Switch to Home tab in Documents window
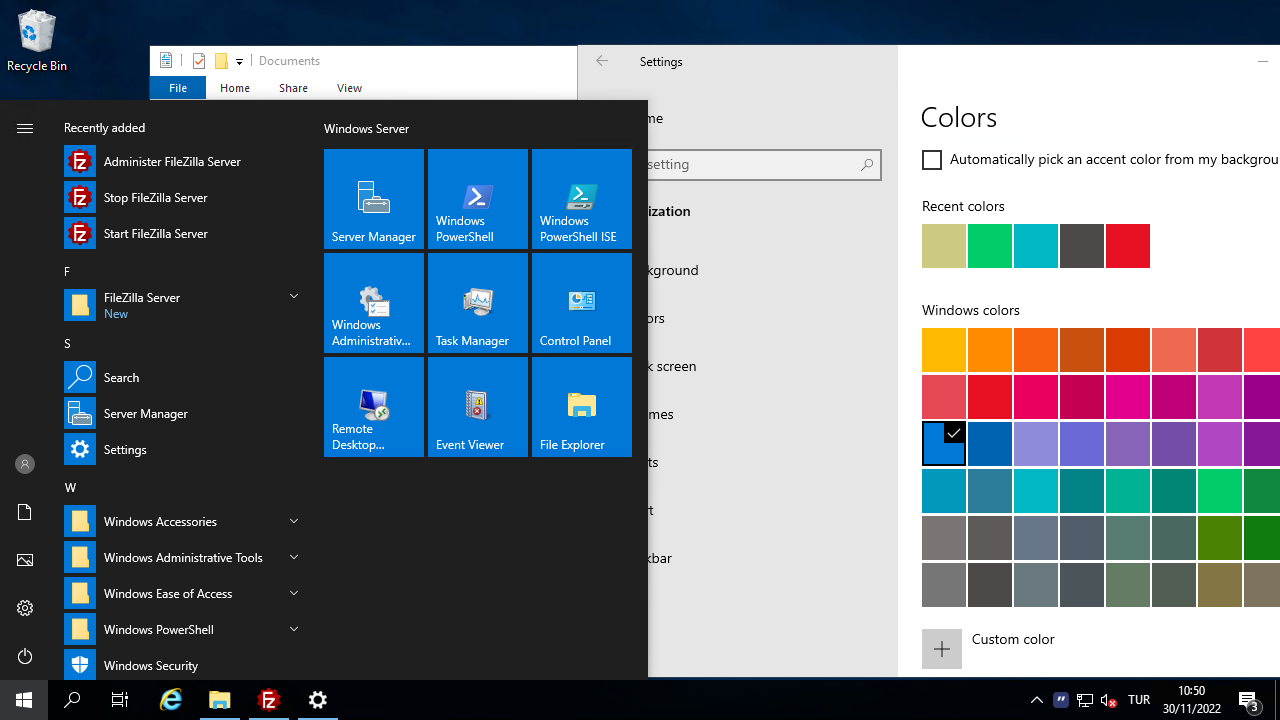This screenshot has width=1280, height=720. click(235, 88)
